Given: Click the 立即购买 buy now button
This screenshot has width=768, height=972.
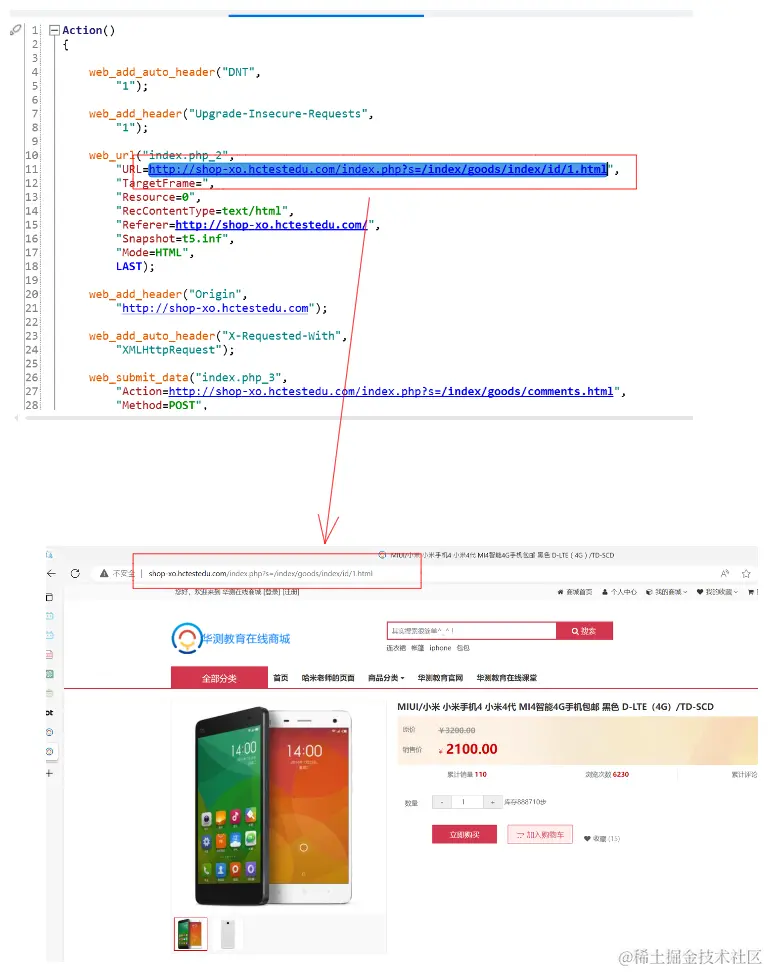Looking at the screenshot, I should pyautogui.click(x=464, y=834).
